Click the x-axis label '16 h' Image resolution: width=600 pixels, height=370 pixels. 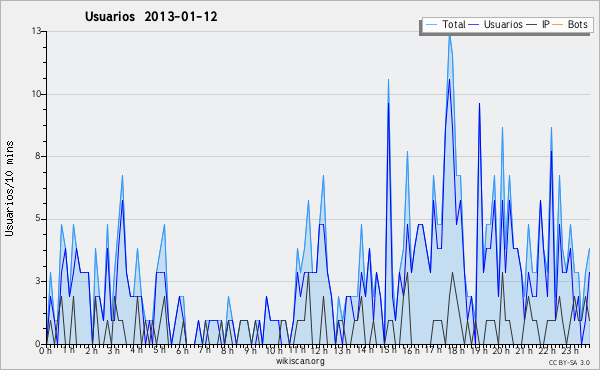[x=410, y=350]
